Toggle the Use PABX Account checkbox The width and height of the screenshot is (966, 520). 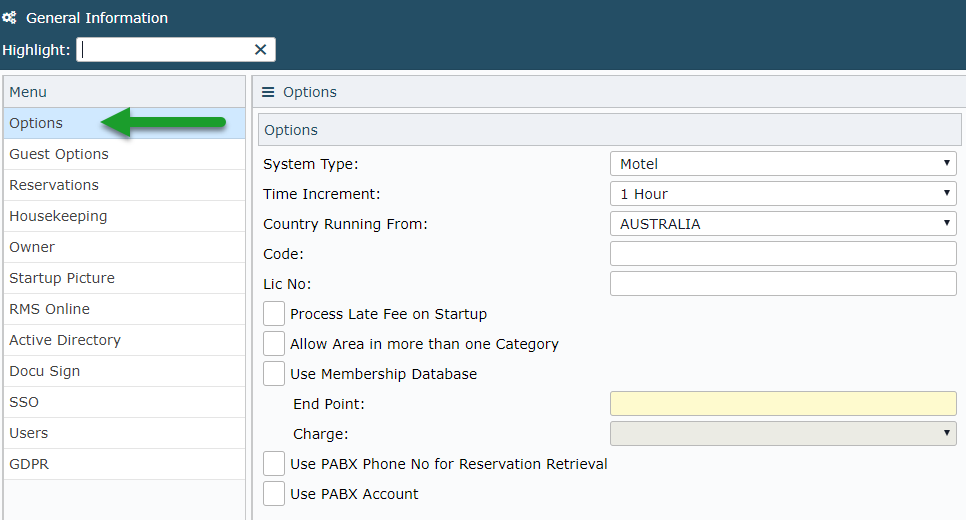[x=274, y=494]
